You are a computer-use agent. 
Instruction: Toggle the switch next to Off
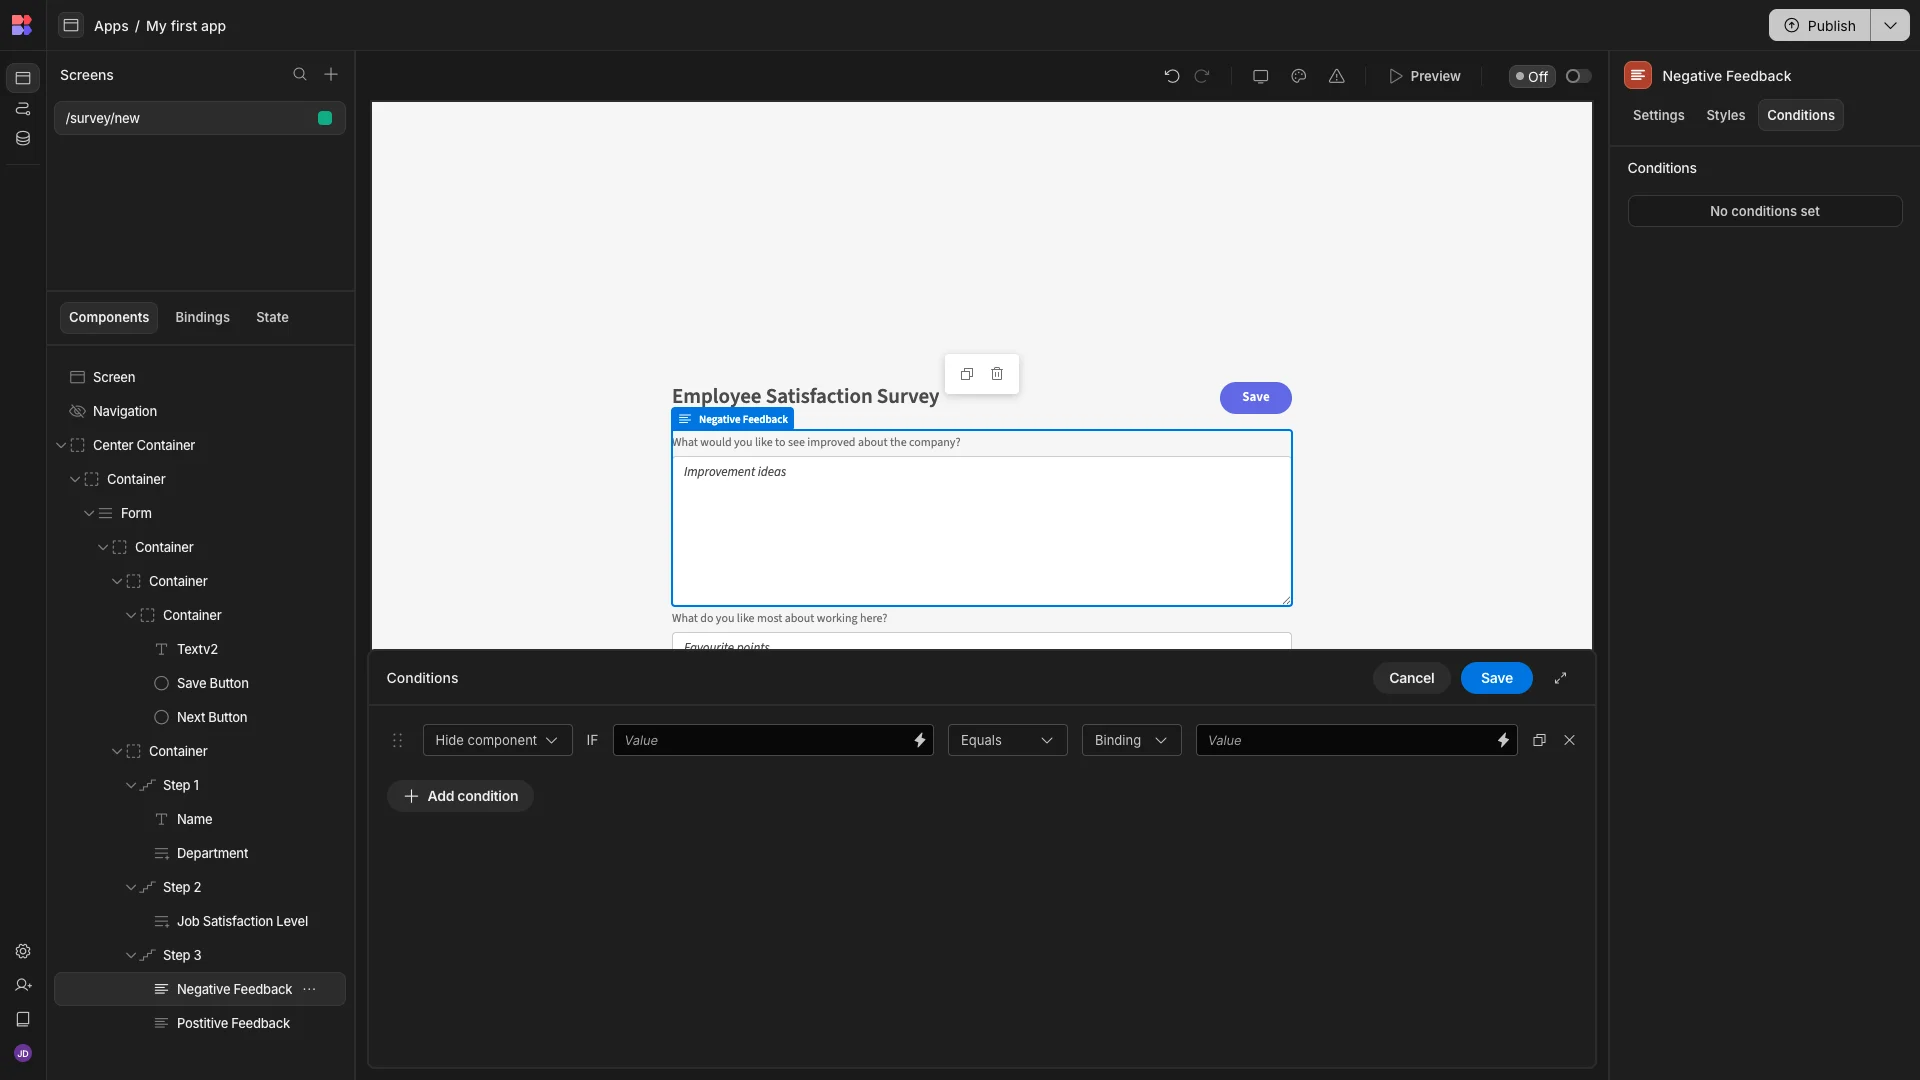[1578, 76]
